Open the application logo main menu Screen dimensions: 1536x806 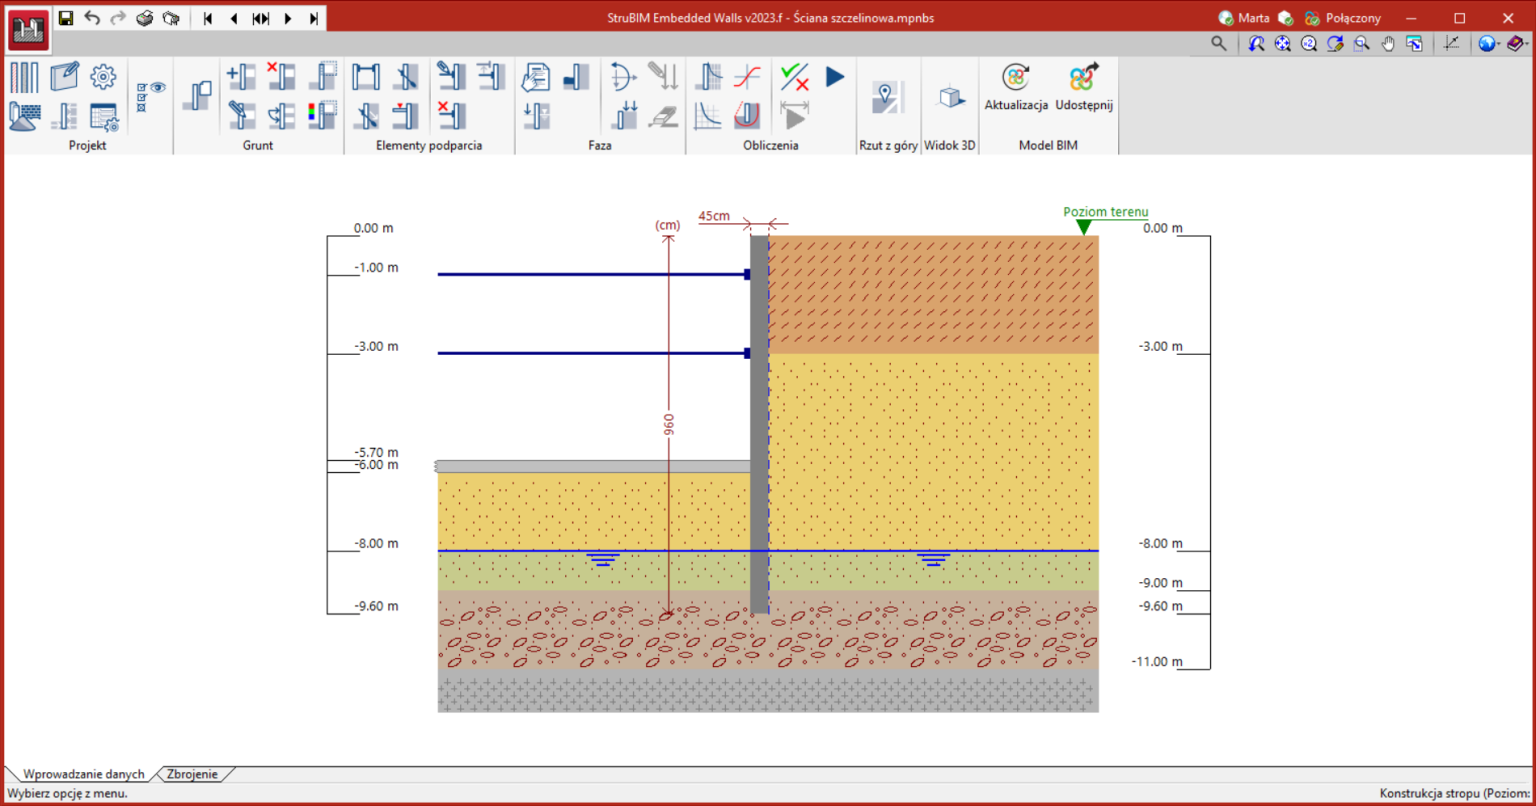(x=28, y=30)
